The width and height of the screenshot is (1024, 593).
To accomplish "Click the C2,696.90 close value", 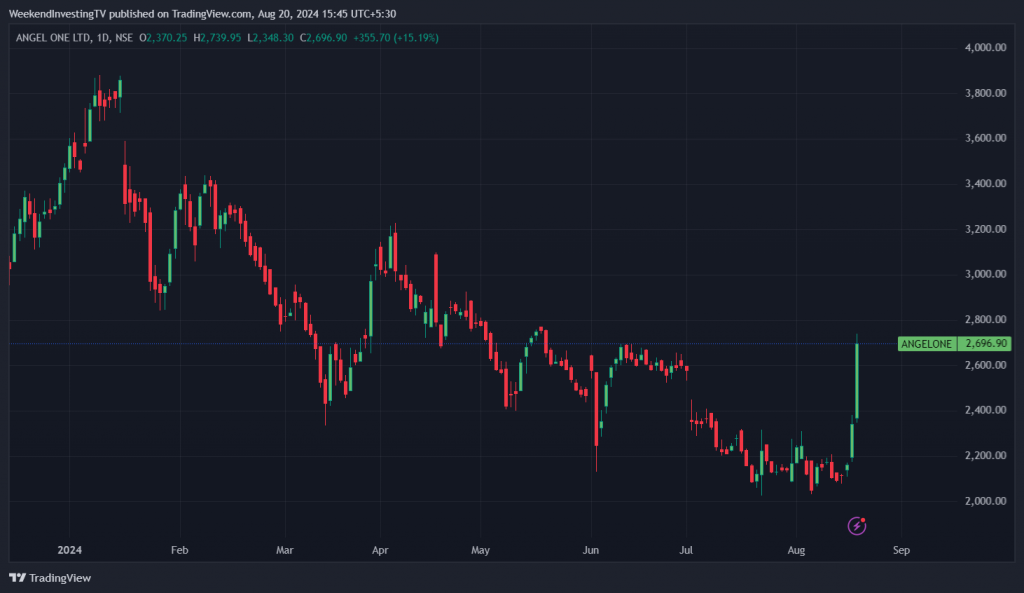I will point(323,38).
